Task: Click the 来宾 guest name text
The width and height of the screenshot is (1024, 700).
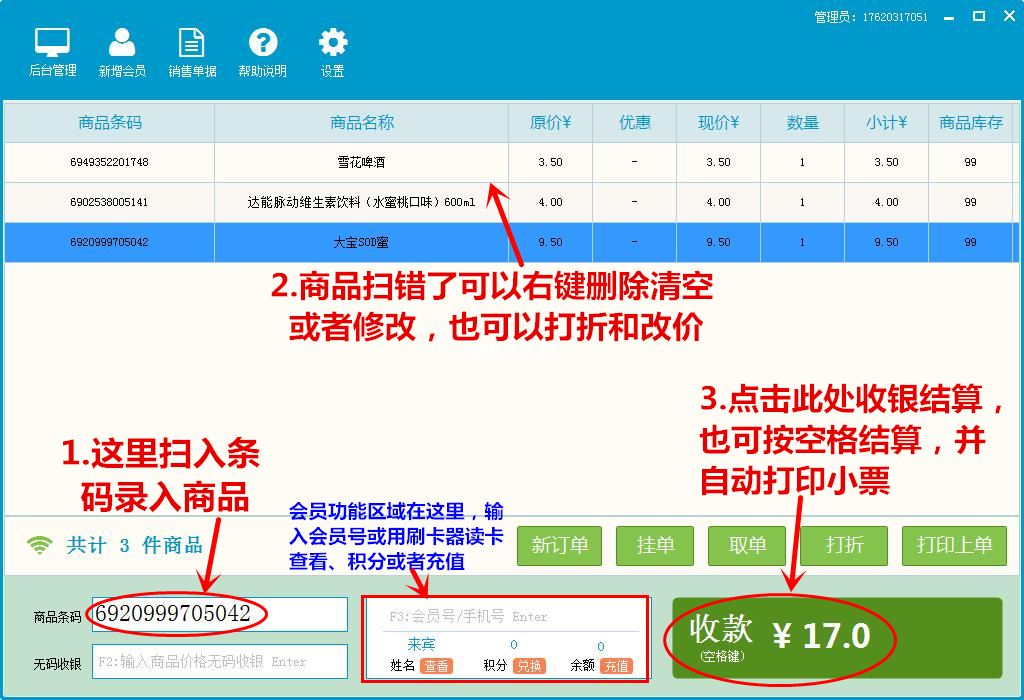Action: 421,644
